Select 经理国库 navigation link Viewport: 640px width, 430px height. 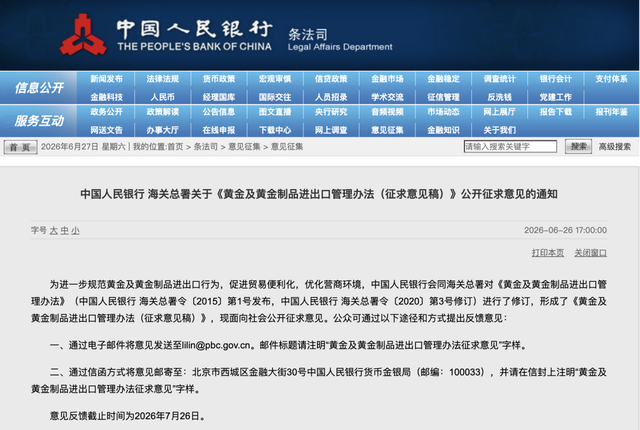point(219,97)
